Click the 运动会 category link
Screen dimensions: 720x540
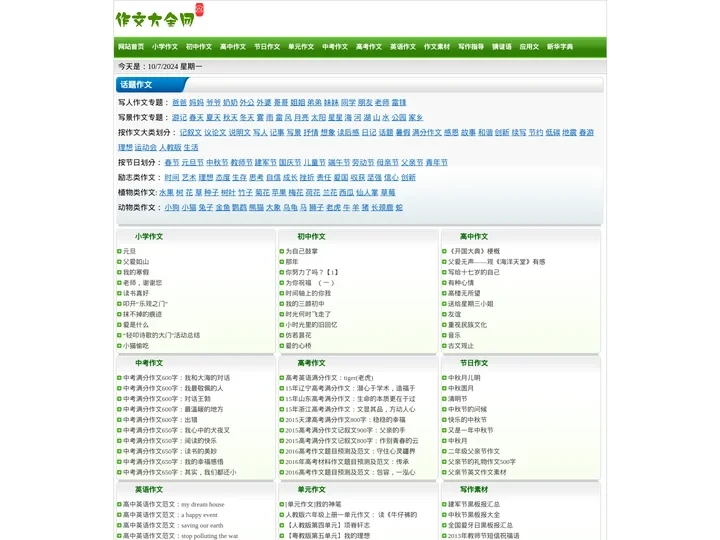pyautogui.click(x=146, y=148)
